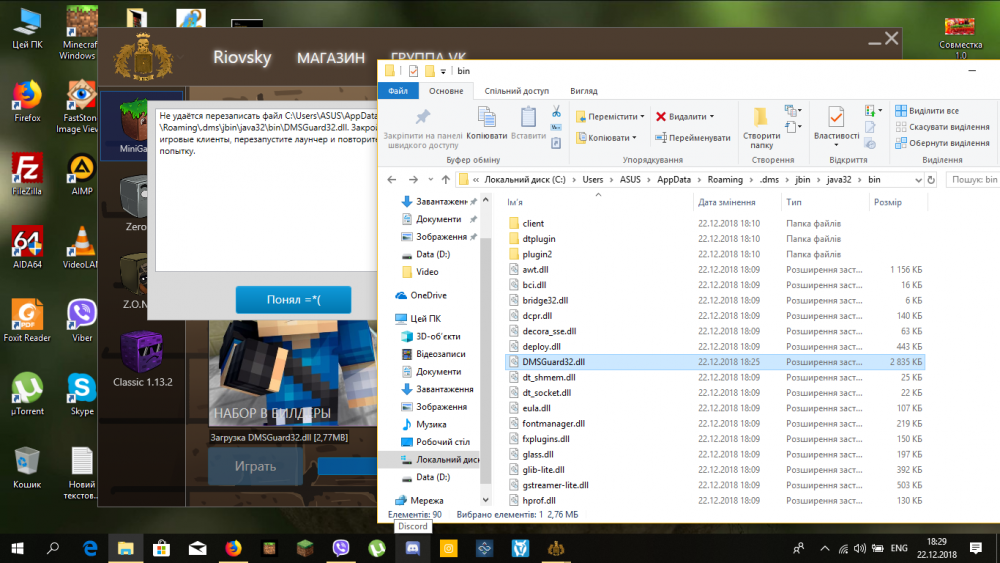Viewport: 1000px width, 563px height.
Task: Go back with Explorer's back arrow
Action: coord(392,180)
